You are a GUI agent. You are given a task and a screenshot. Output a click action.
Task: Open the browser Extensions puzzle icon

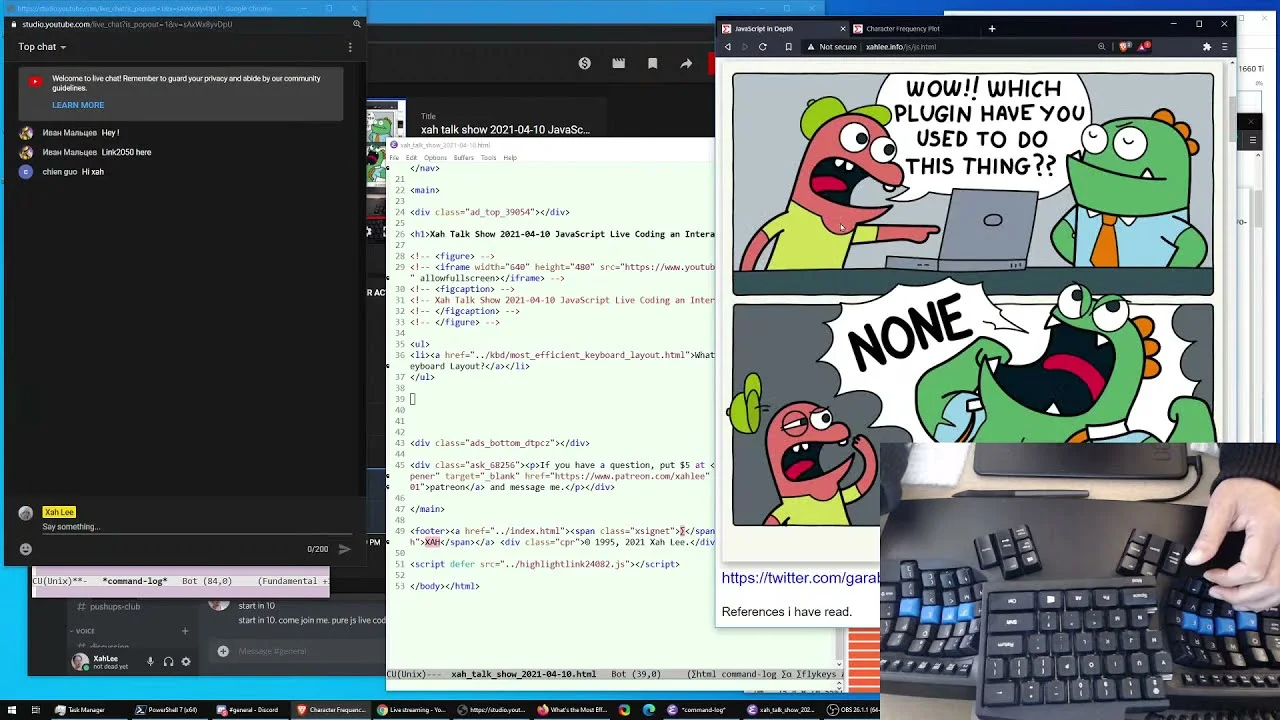point(1207,47)
